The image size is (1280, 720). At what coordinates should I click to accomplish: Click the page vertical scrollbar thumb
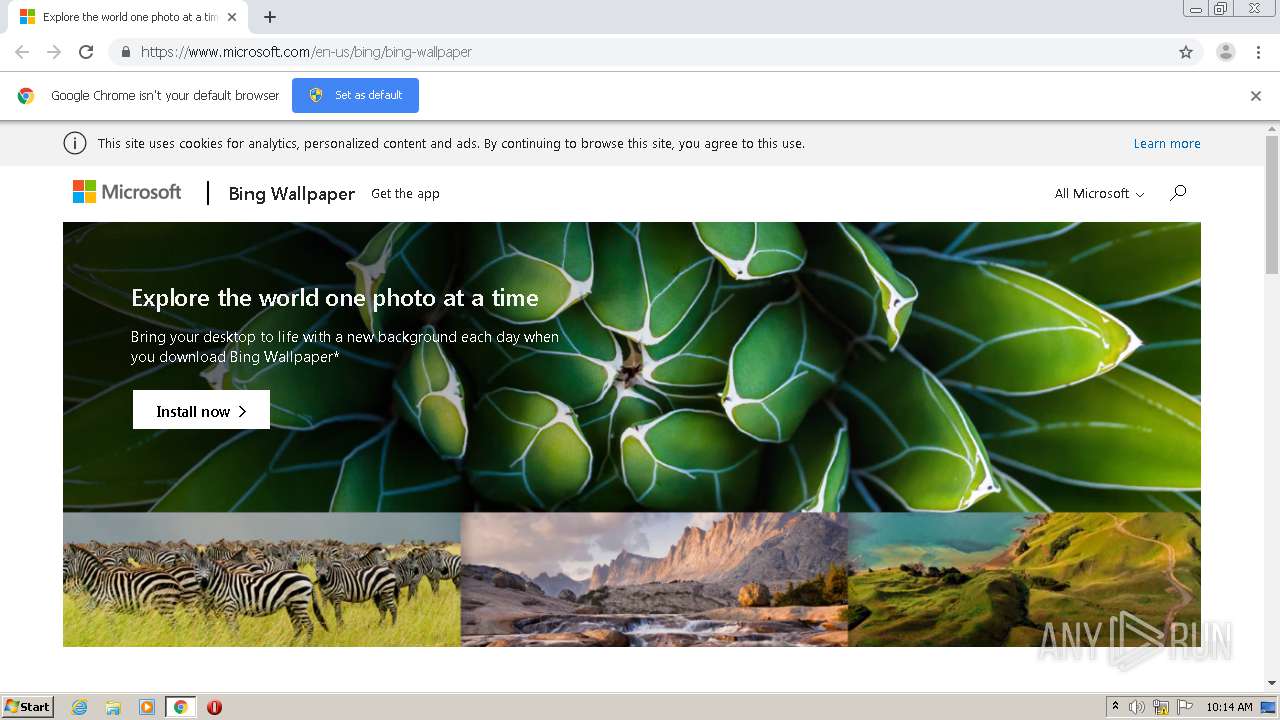1272,205
